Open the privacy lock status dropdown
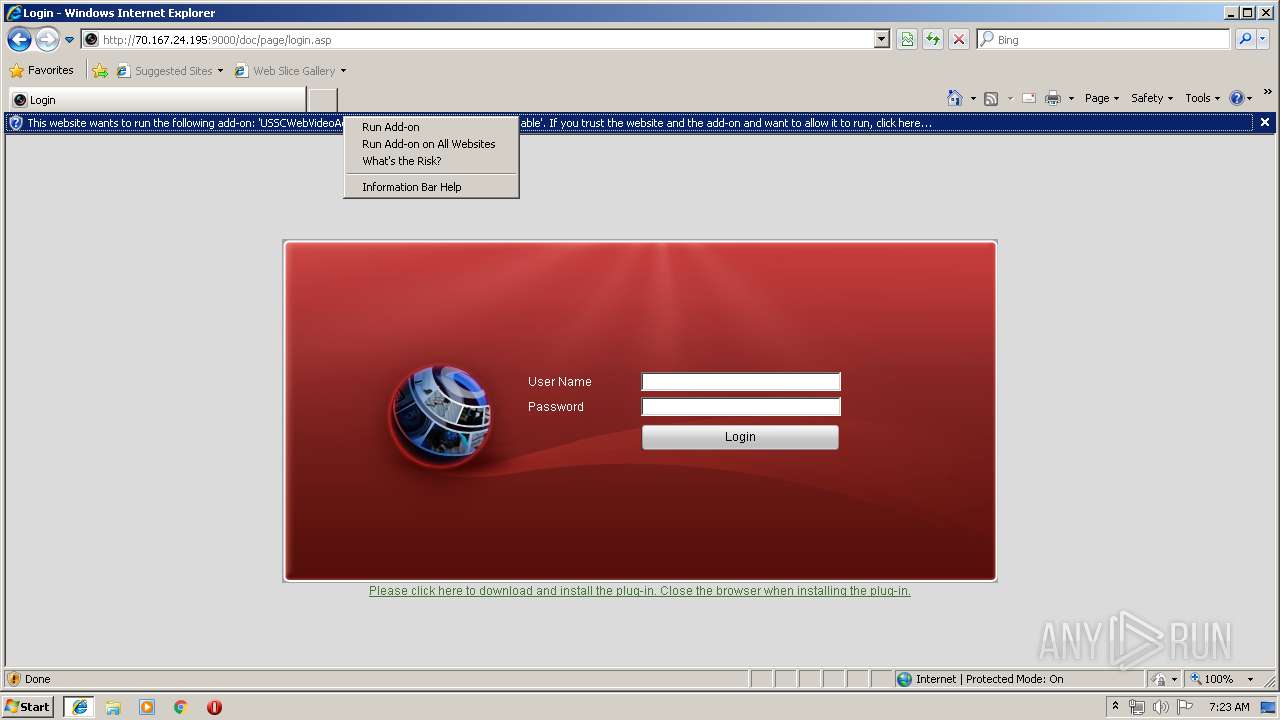The height and width of the screenshot is (720, 1280). point(1165,679)
